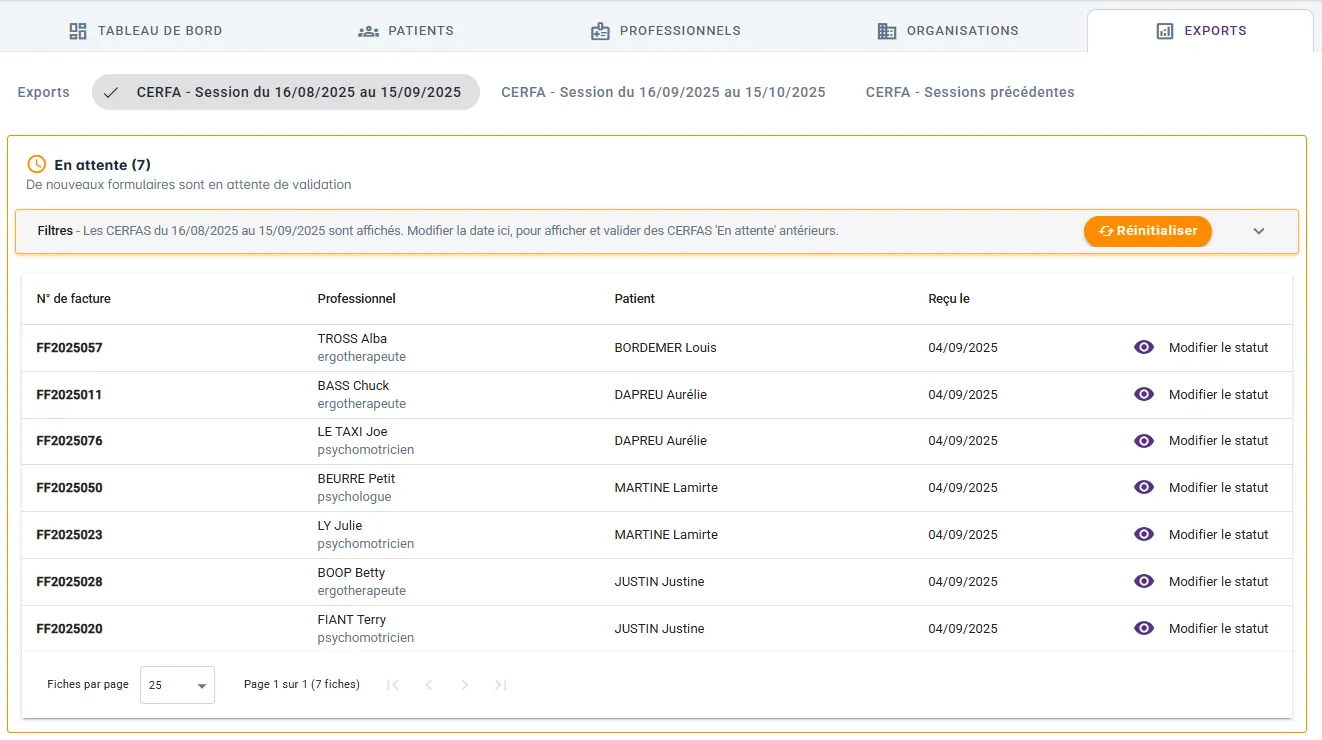The height and width of the screenshot is (740, 1322).
Task: Open the Fiches par page dropdown
Action: (177, 685)
